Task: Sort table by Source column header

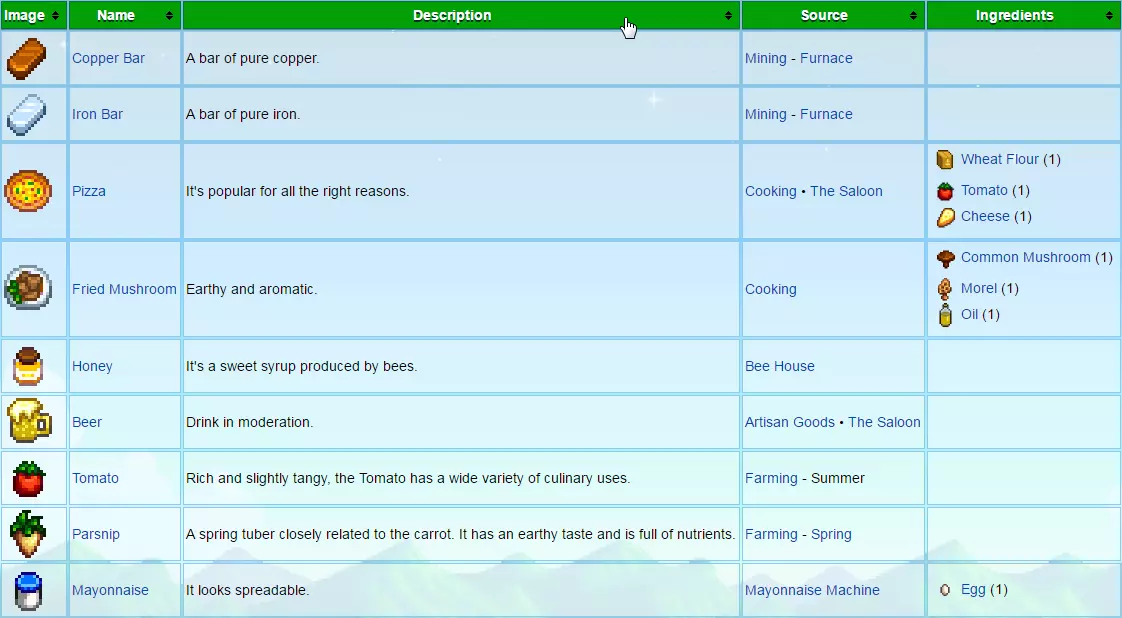Action: point(833,15)
